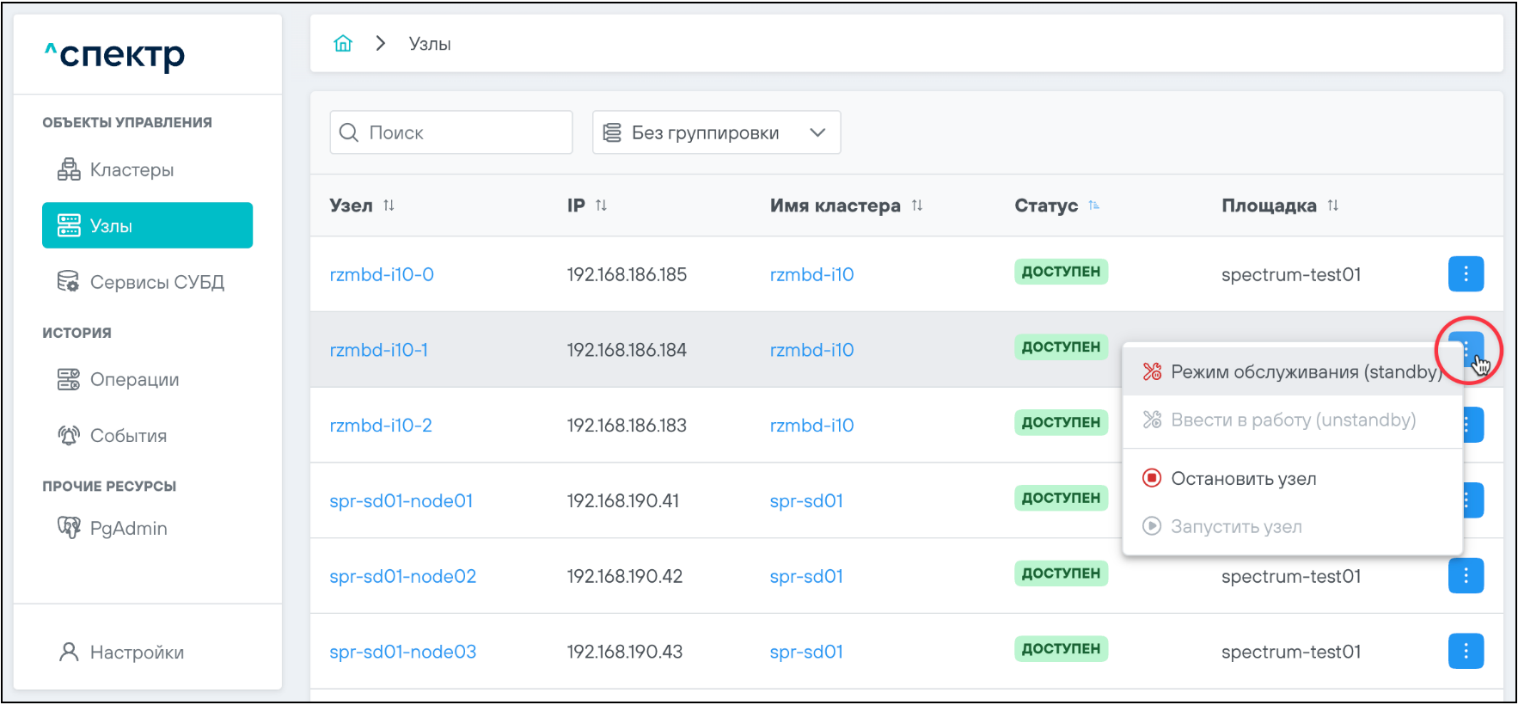Launch PgAdmin from sidebar

click(128, 528)
